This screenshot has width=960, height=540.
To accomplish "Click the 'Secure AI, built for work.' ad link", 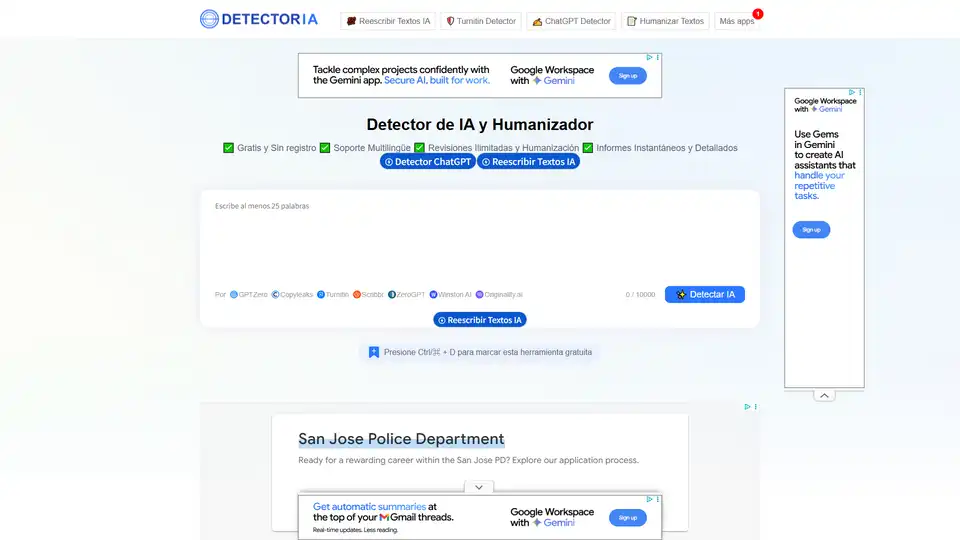I will tap(437, 80).
